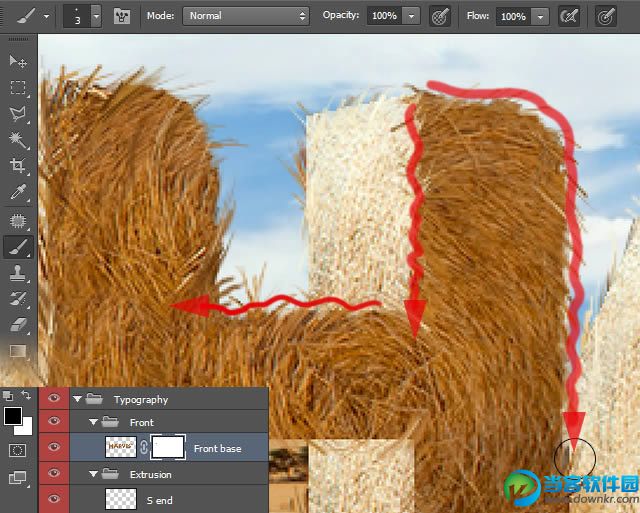
Task: Open the brush size picker dropdown
Action: [x=96, y=16]
